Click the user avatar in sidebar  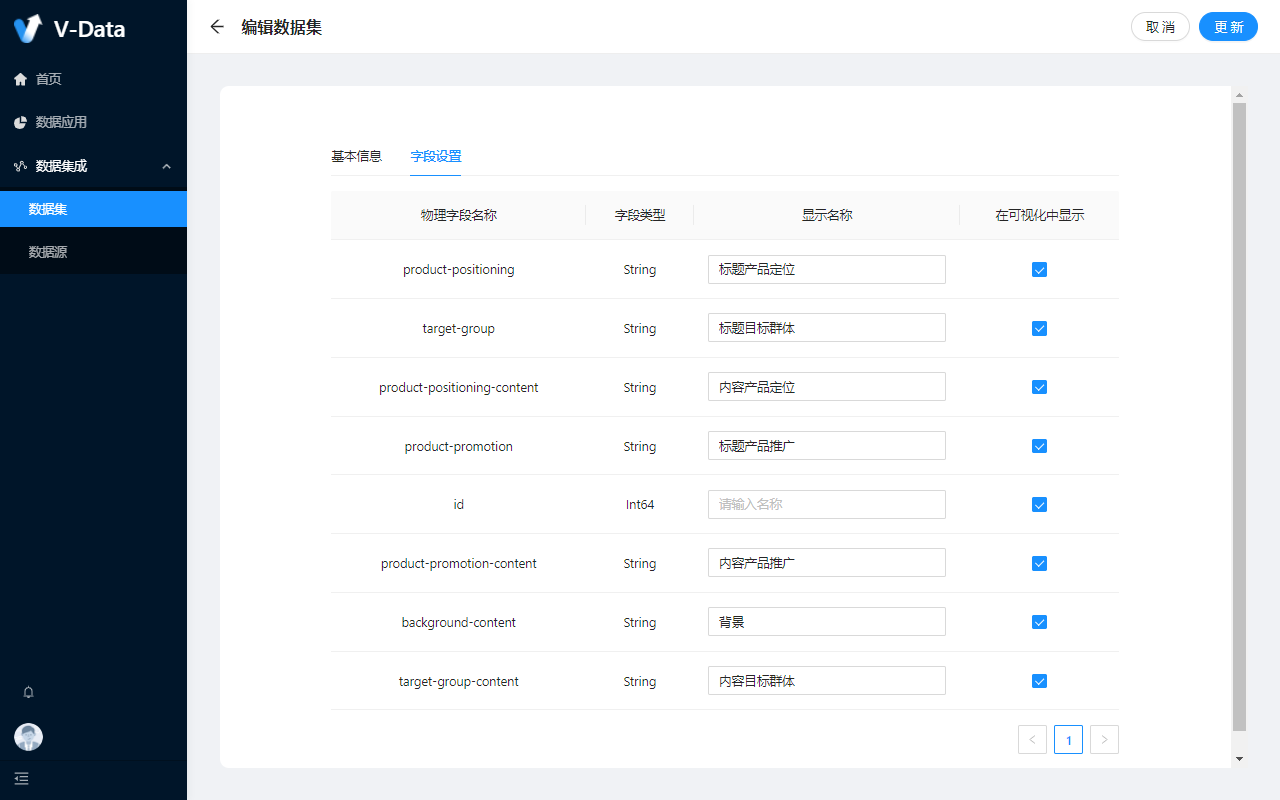coord(28,737)
